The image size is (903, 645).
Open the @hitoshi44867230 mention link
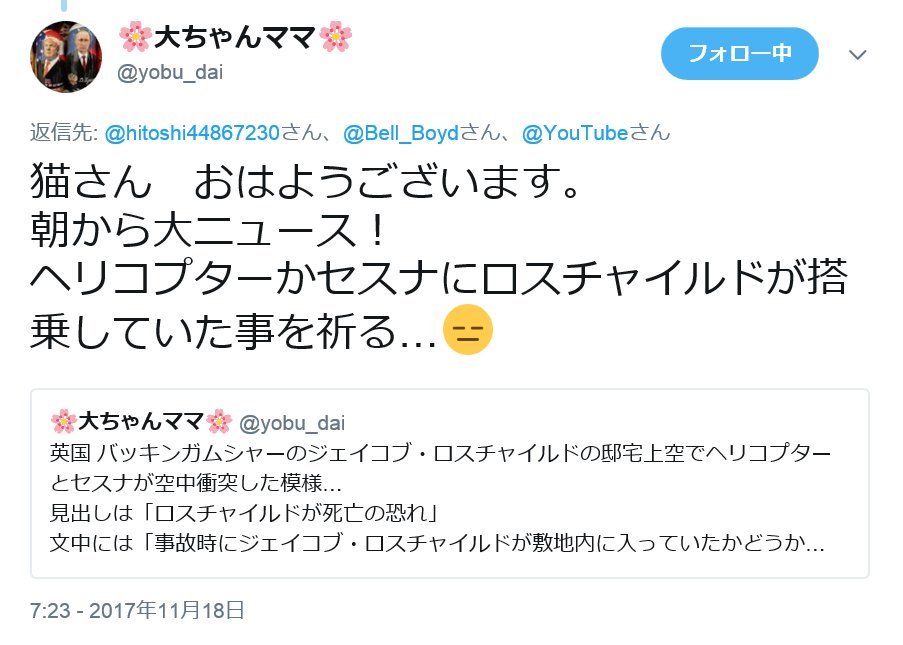click(x=192, y=133)
